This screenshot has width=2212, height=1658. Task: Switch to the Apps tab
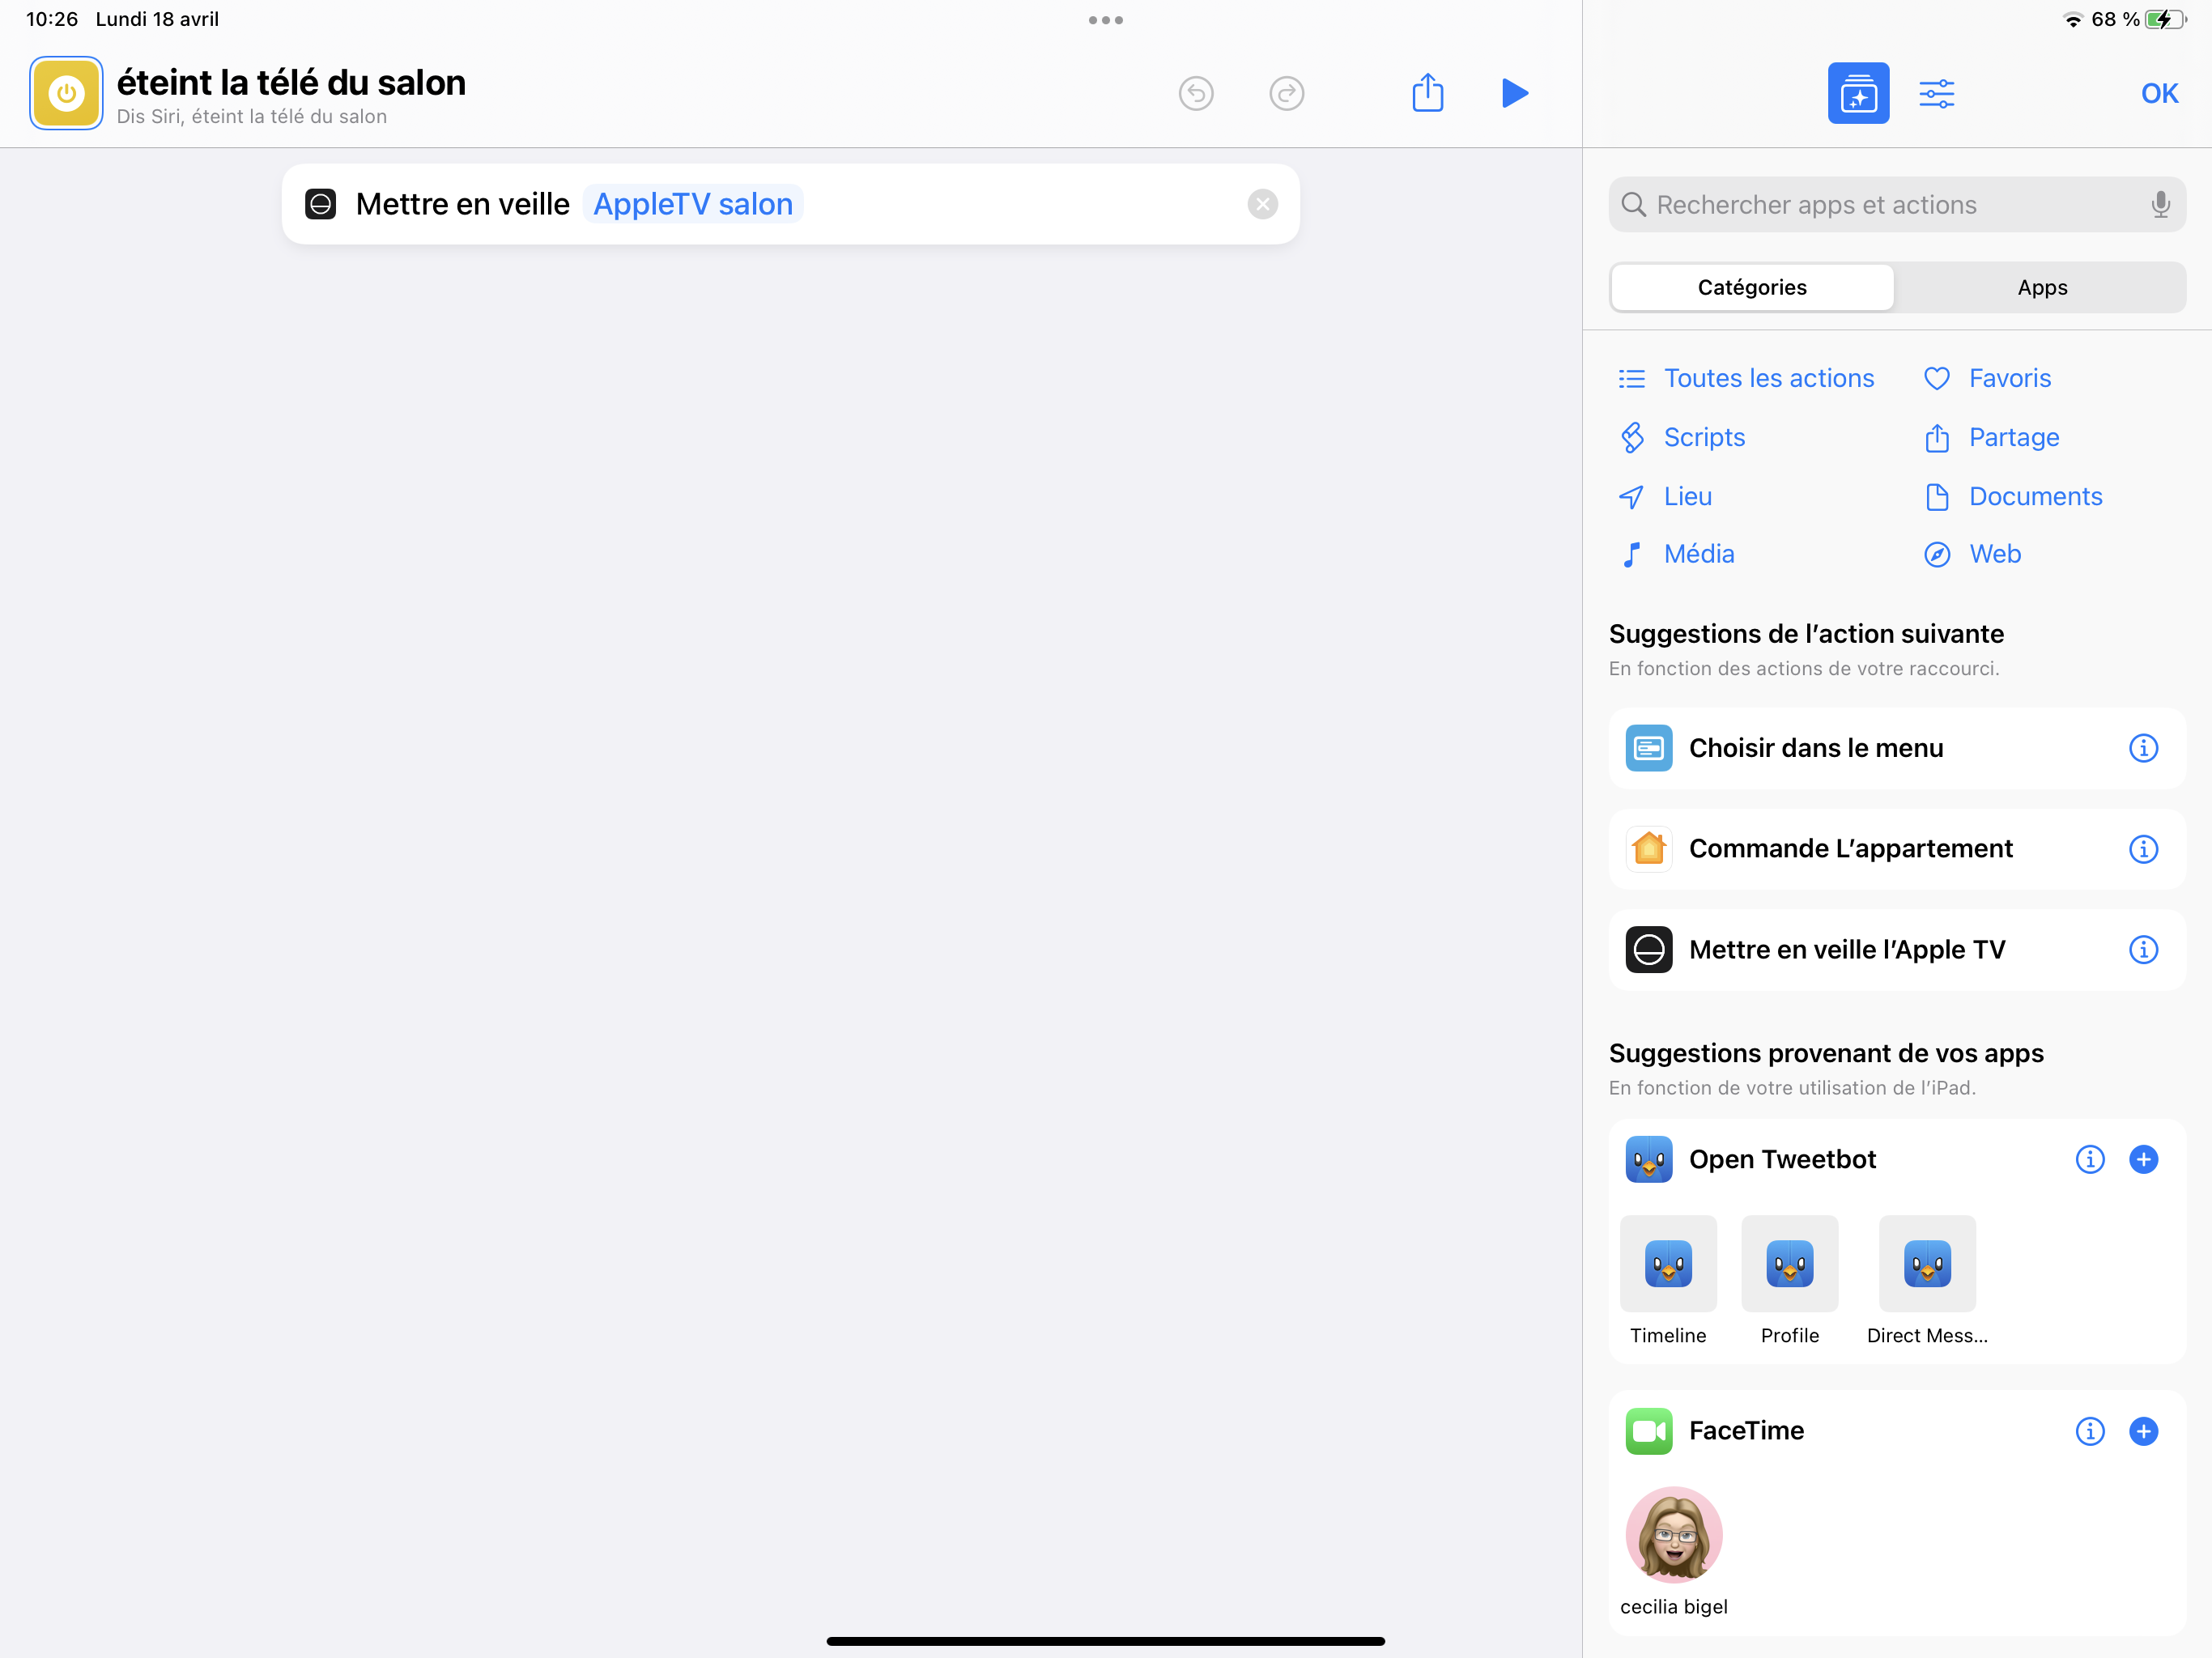tap(2042, 287)
